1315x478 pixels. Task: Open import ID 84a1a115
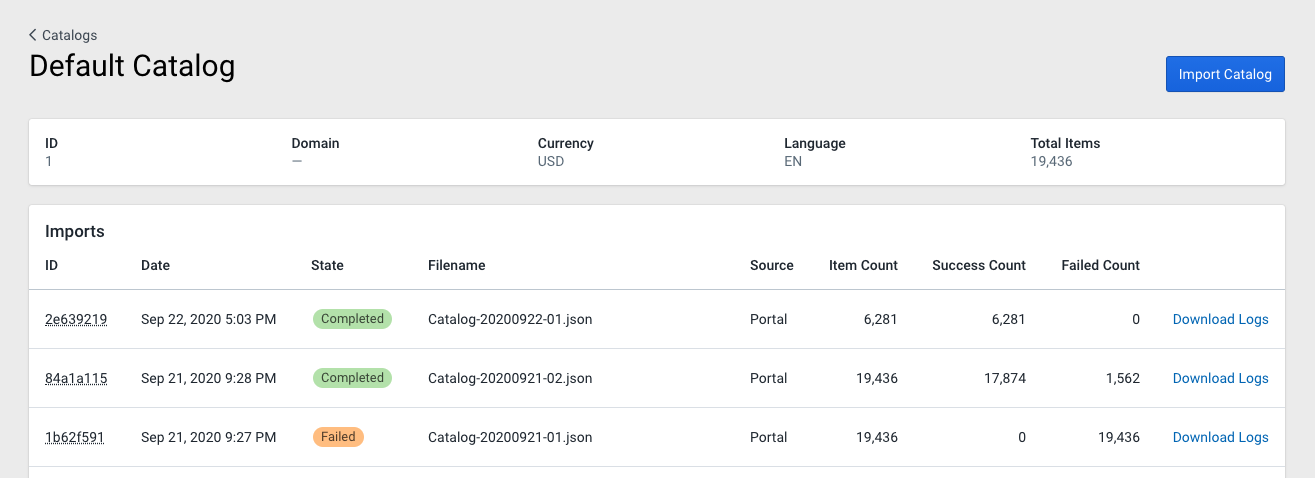[76, 379]
